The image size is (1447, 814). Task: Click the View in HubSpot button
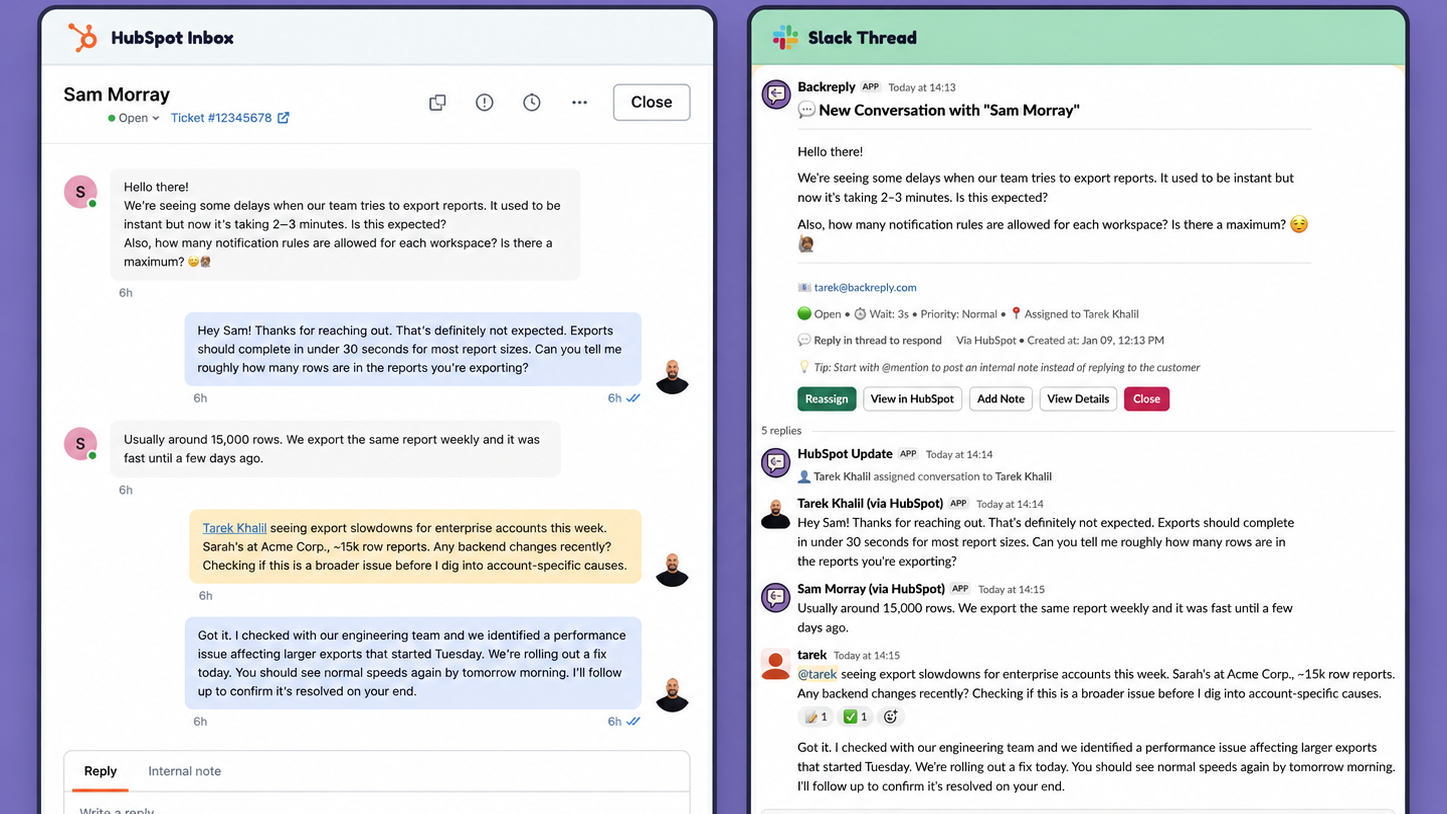coord(912,399)
